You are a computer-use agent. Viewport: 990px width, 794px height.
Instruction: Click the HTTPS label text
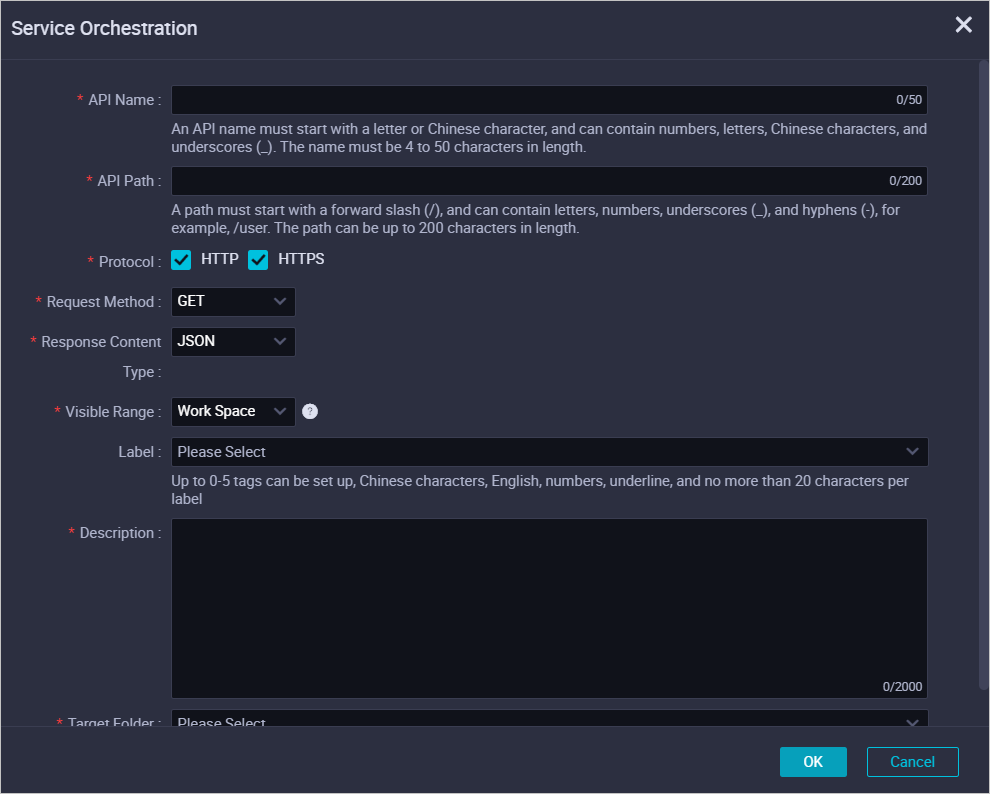pos(301,259)
